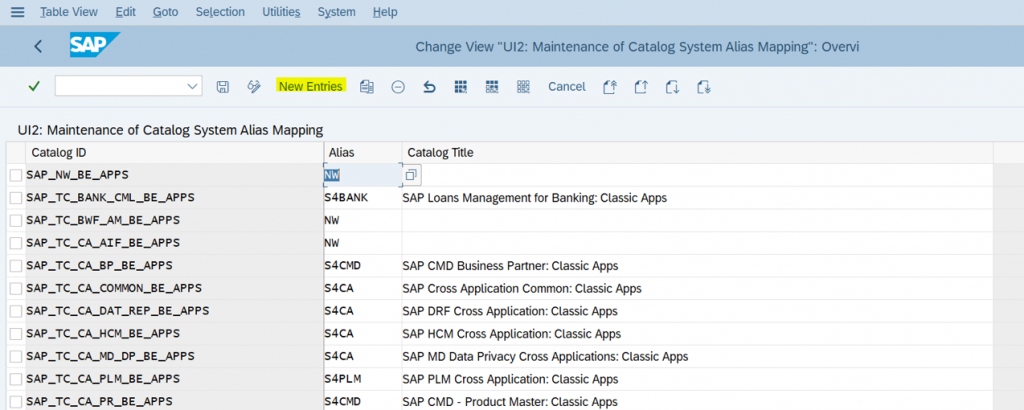Screen dimensions: 1024x410
Task: Click the Catalog ID column header
Action: [174, 153]
